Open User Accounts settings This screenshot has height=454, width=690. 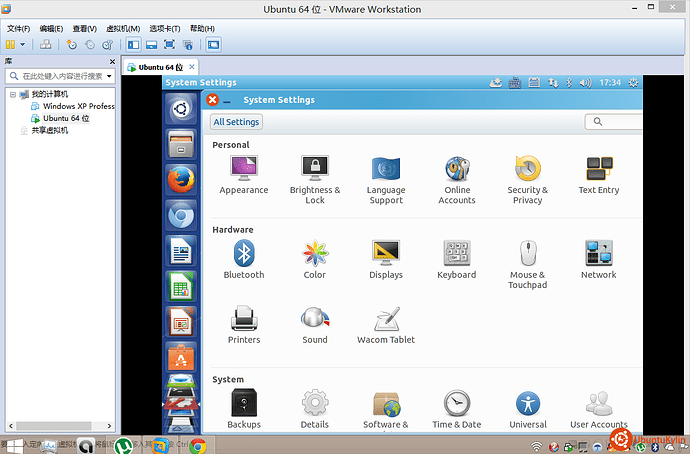(598, 409)
